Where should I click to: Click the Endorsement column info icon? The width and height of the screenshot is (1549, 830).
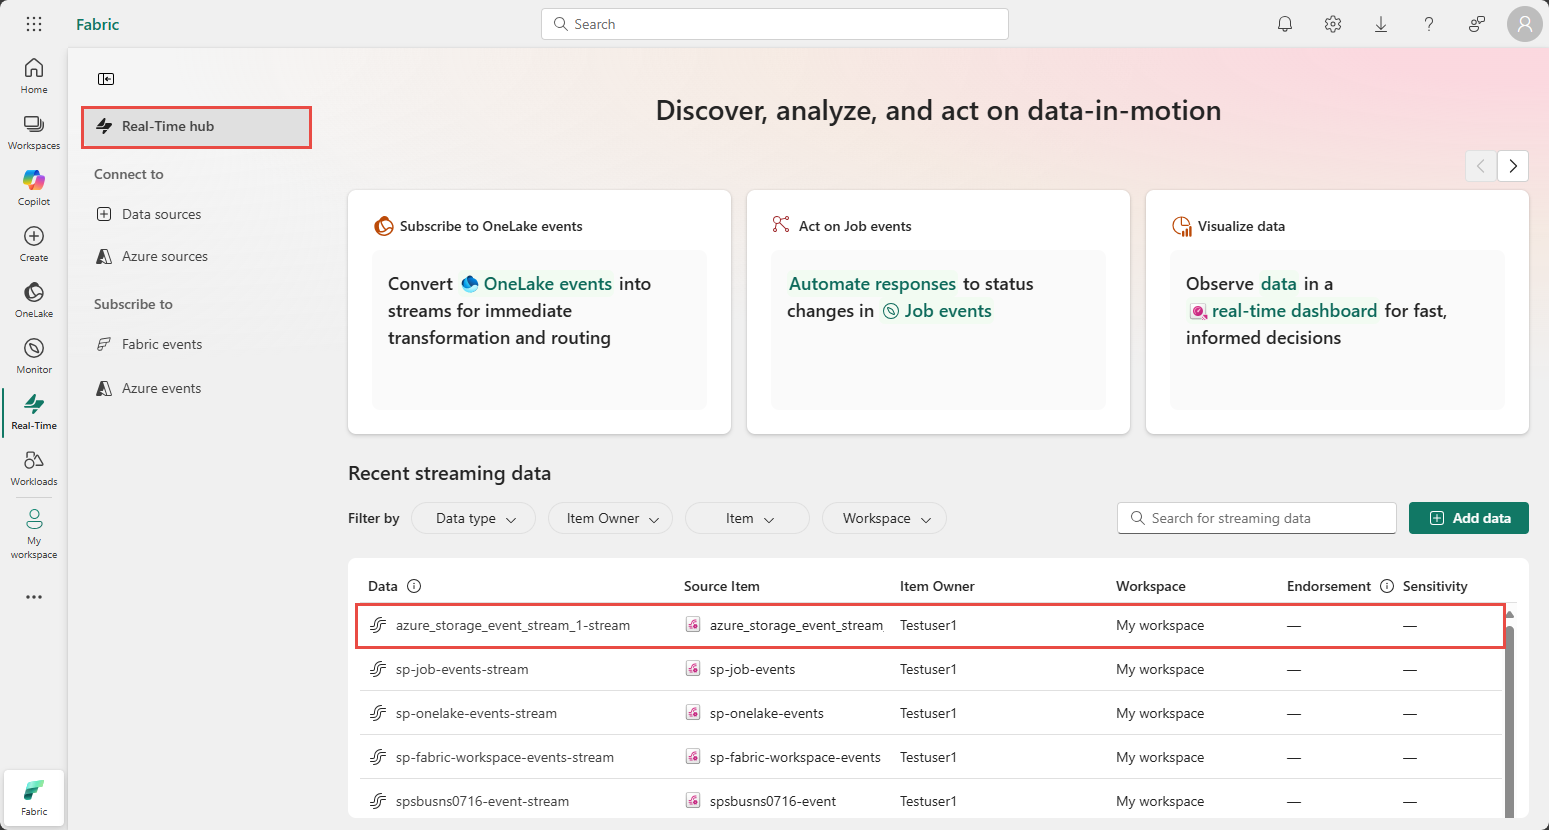1387,586
